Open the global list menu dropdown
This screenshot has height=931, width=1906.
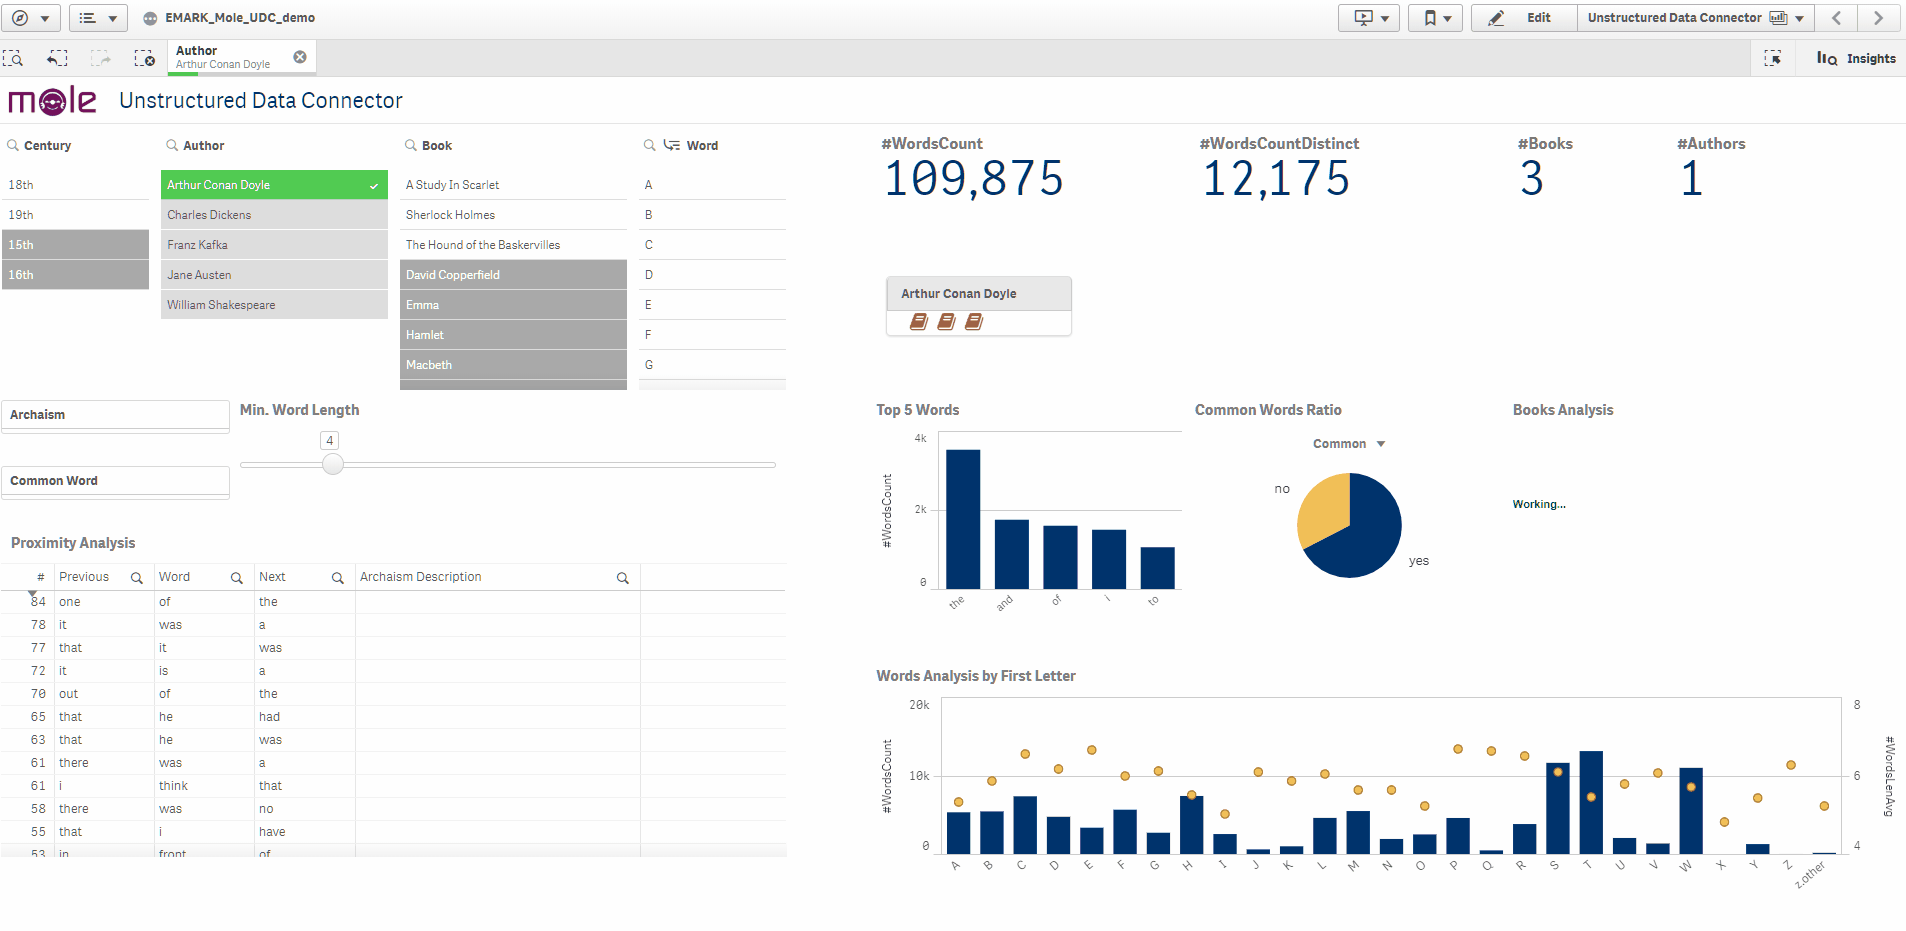[97, 18]
